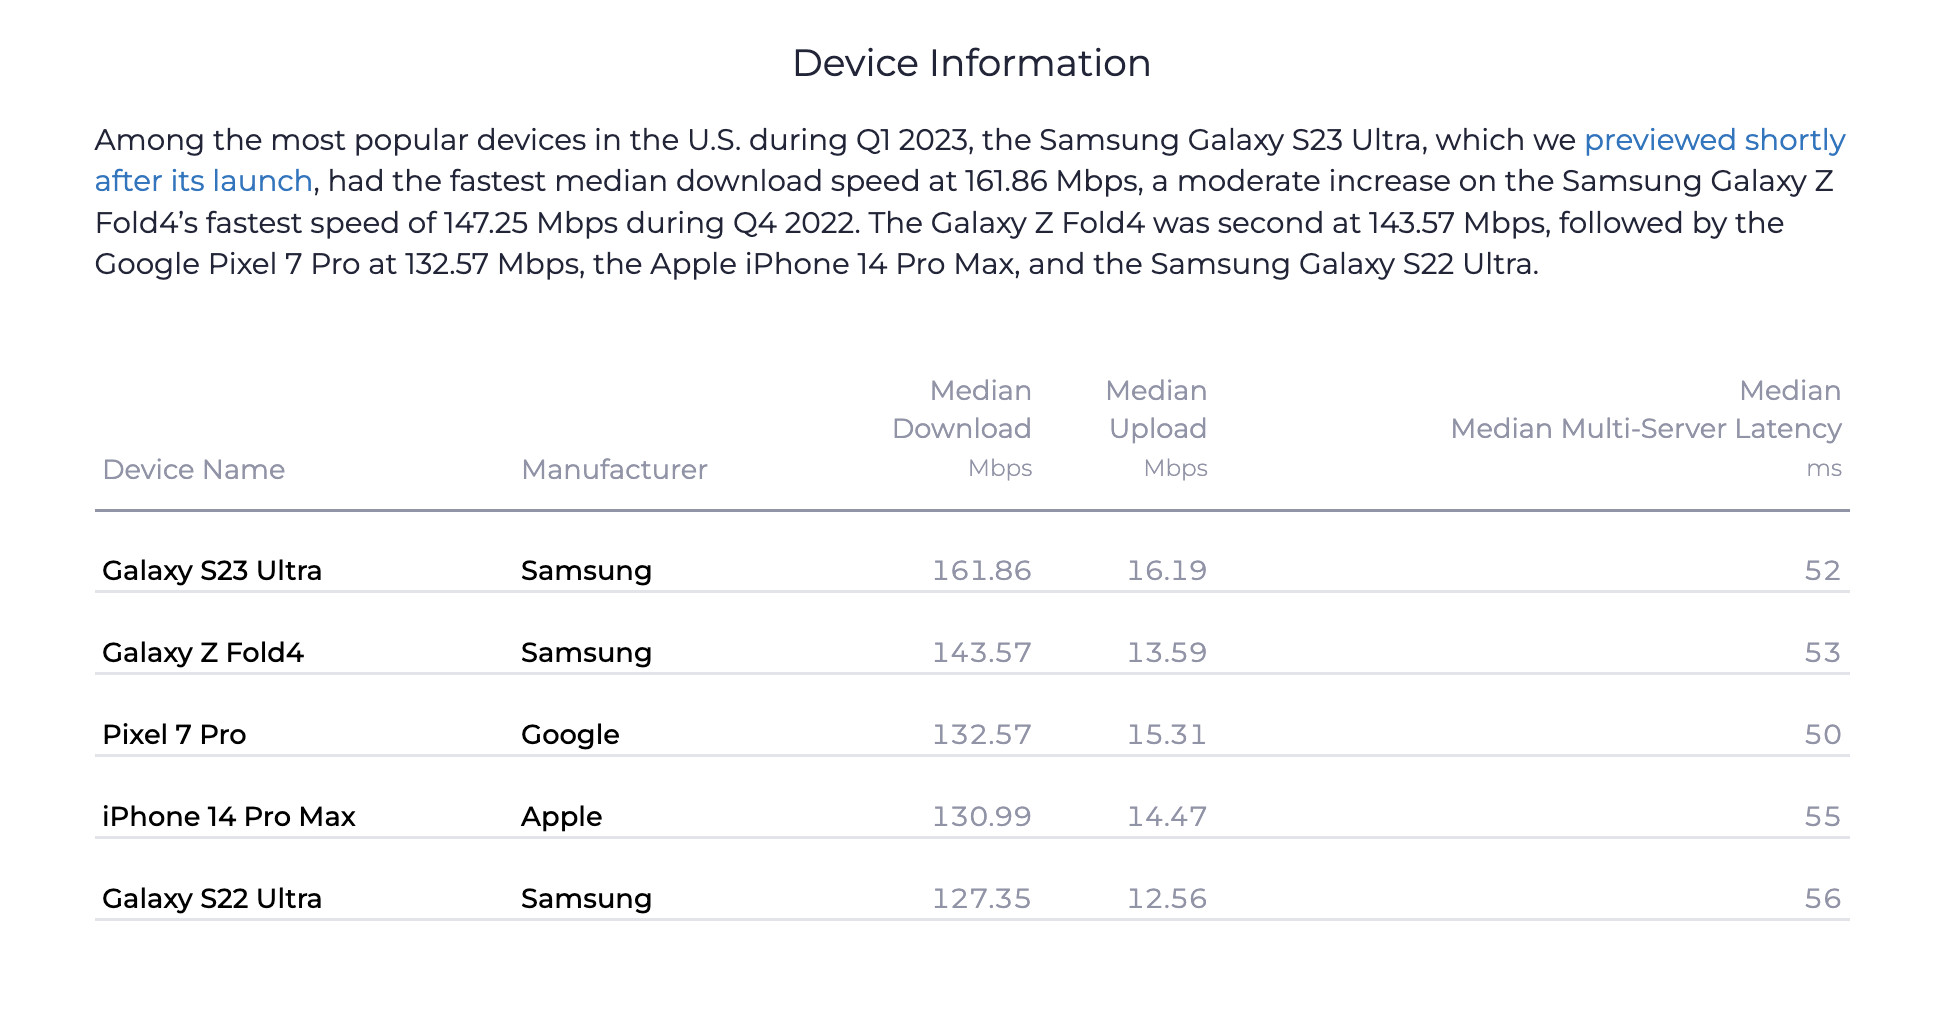Click the Manufacturer column header
Screen dimensions: 1948x1014
[614, 469]
